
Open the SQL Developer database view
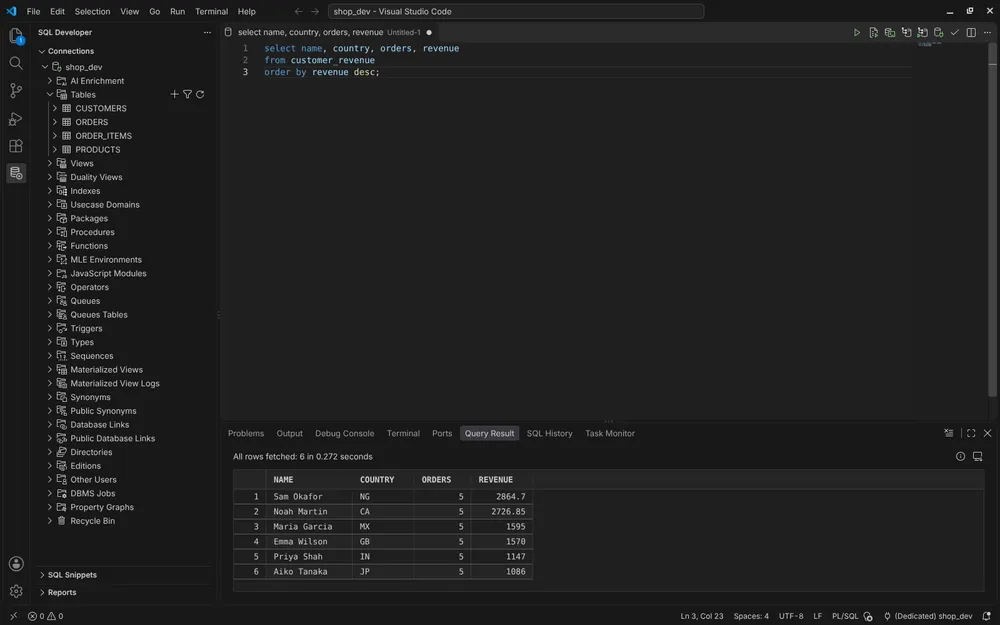[x=16, y=173]
